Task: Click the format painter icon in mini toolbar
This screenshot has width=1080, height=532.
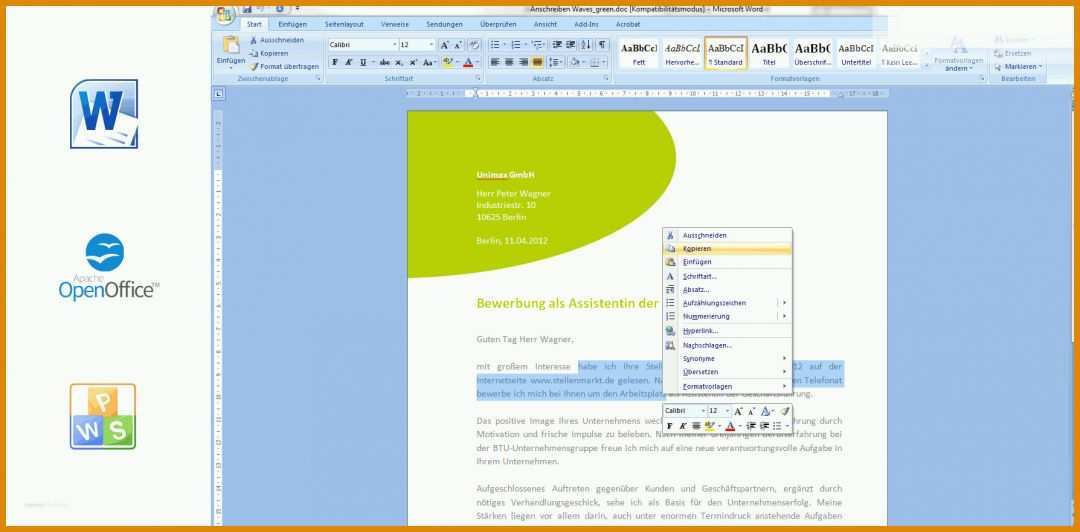Action: coord(785,411)
